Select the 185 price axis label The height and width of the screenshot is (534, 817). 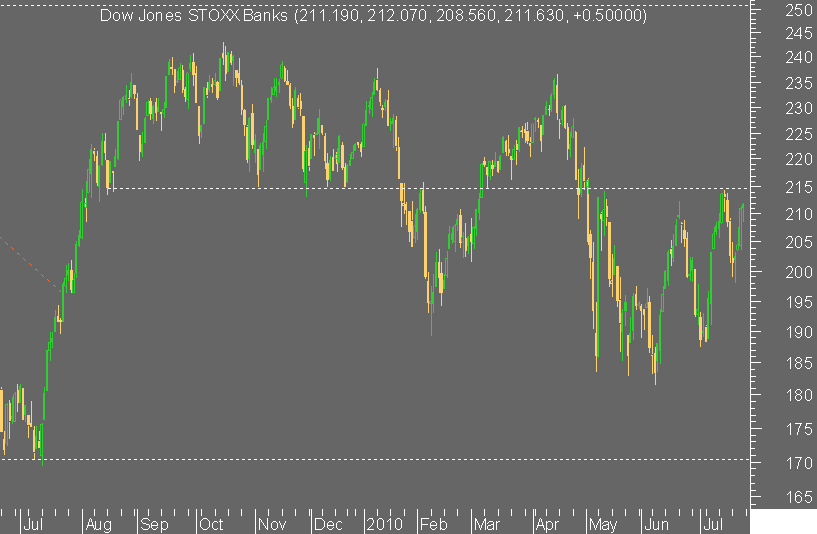coord(798,363)
